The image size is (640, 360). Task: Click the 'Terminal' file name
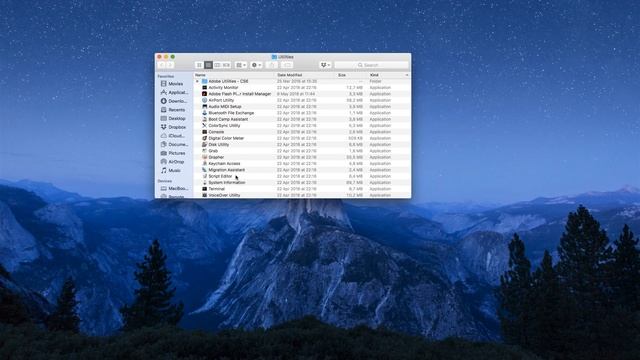216,189
